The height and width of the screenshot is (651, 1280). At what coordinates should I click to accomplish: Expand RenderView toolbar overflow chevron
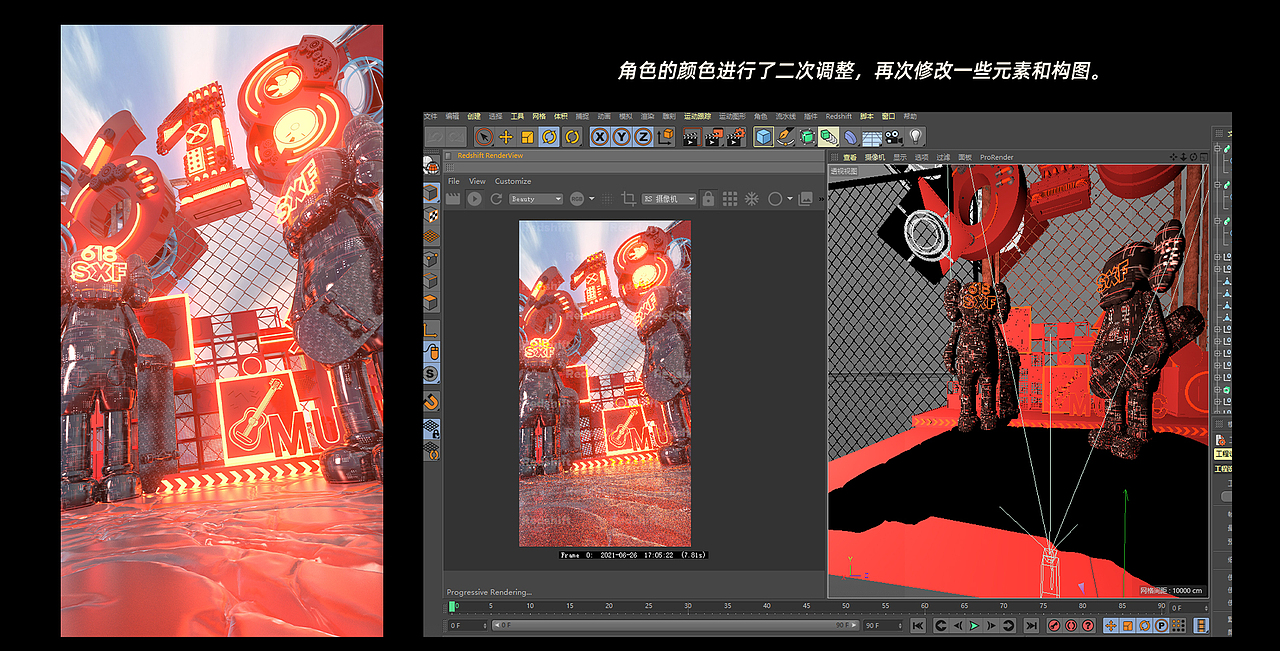821,199
